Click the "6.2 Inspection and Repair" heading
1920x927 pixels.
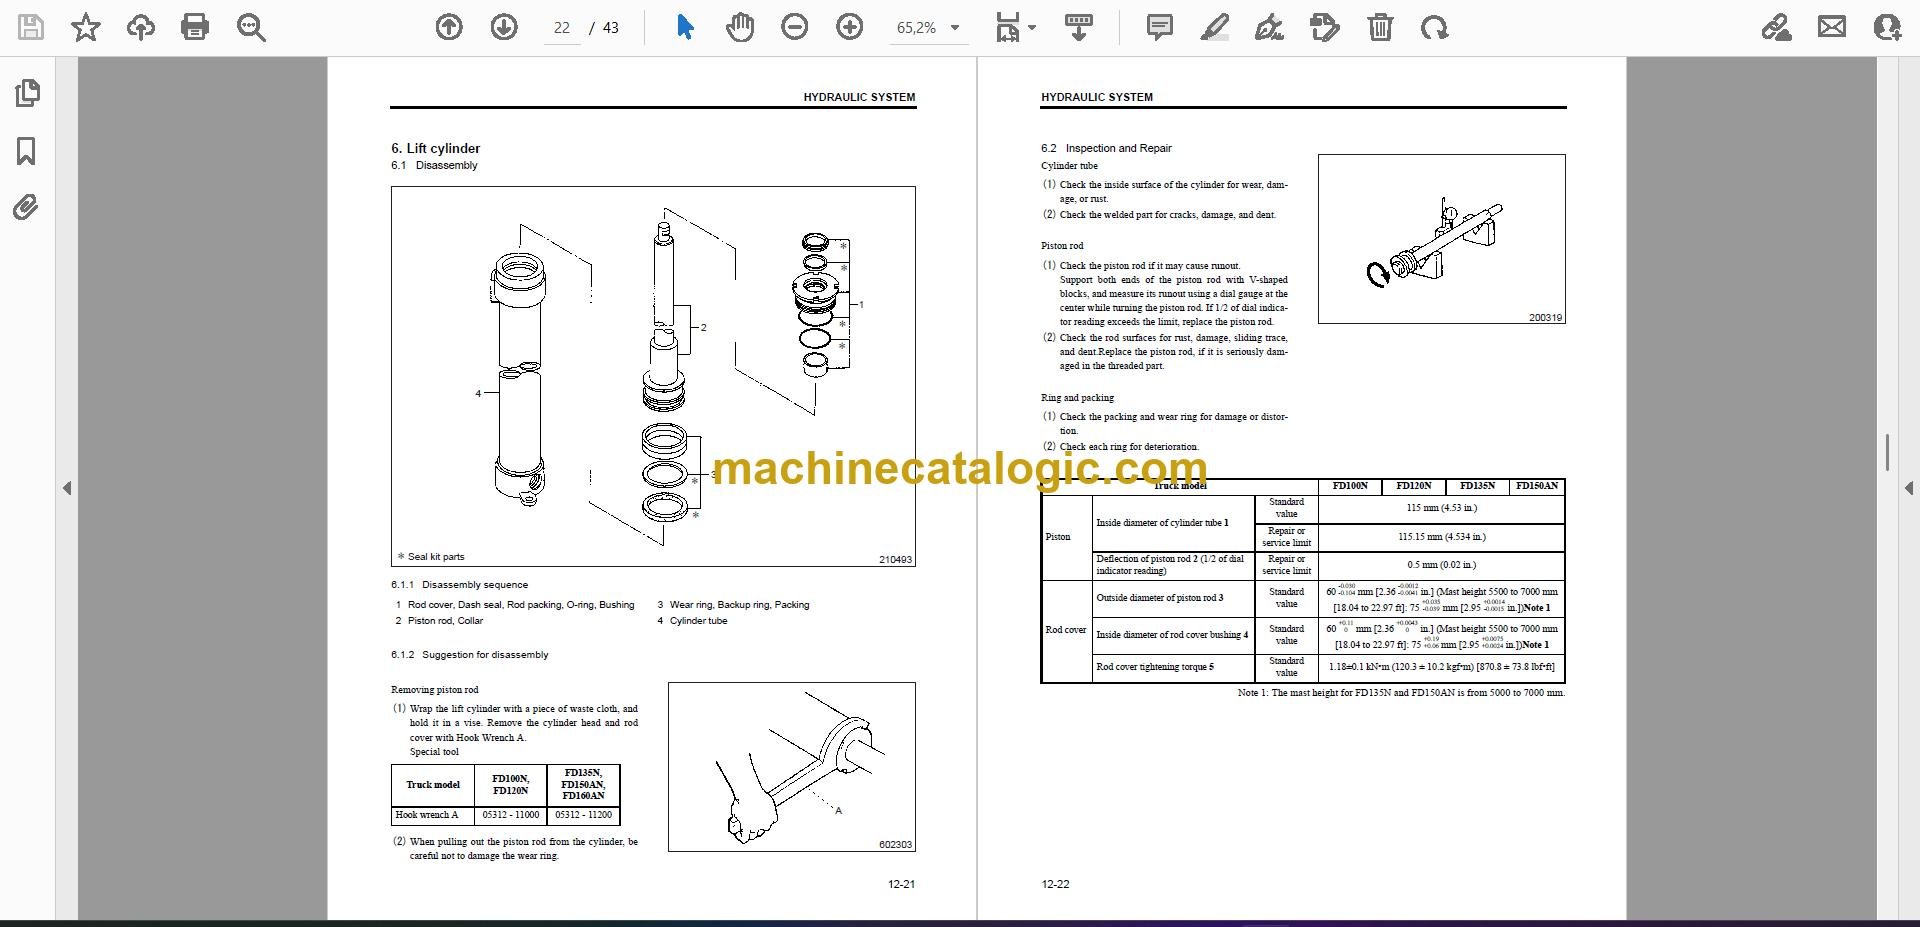coord(1106,148)
